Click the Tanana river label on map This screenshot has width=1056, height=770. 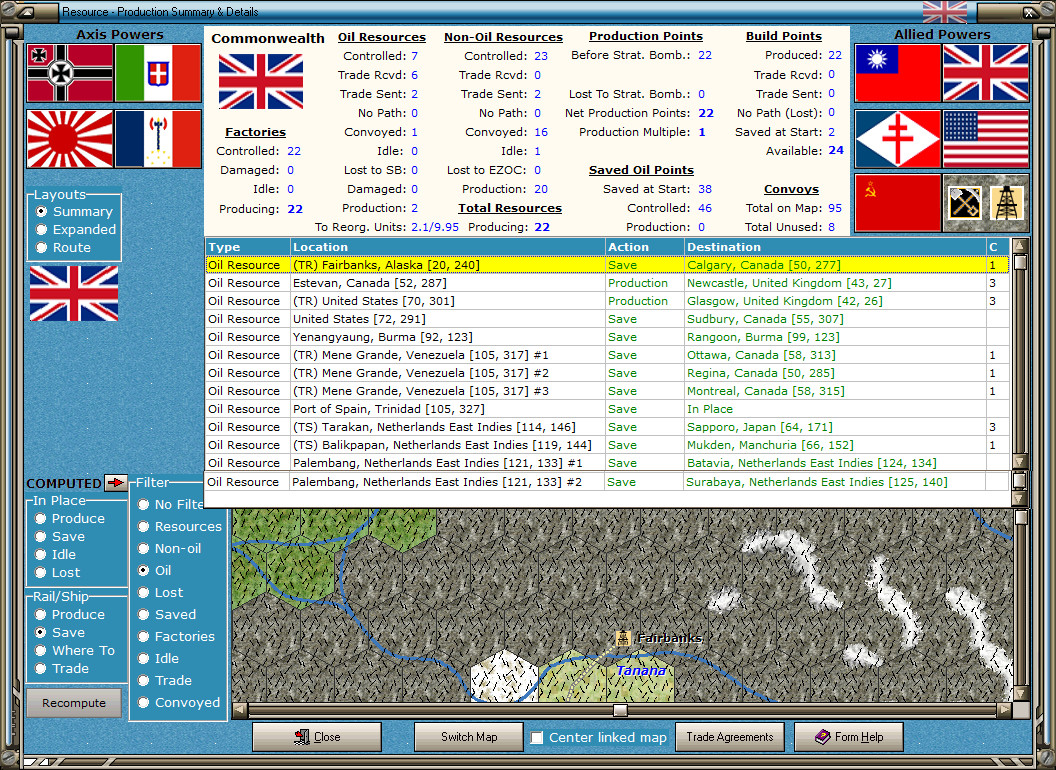[641, 670]
